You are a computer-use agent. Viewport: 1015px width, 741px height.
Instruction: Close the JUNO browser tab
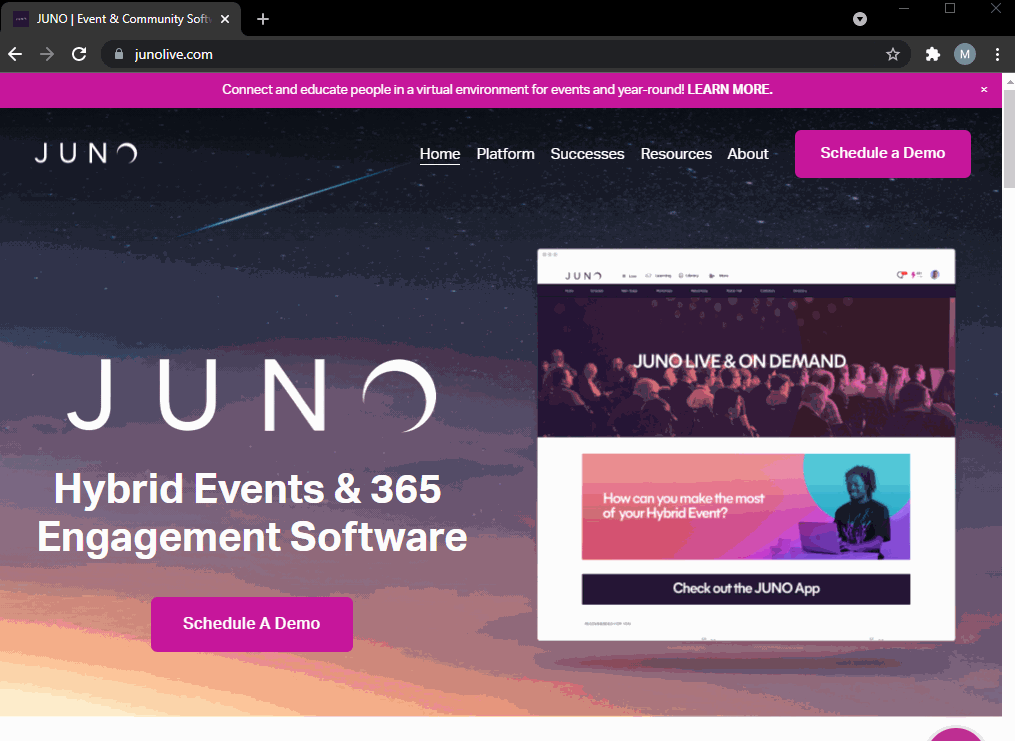click(x=225, y=19)
